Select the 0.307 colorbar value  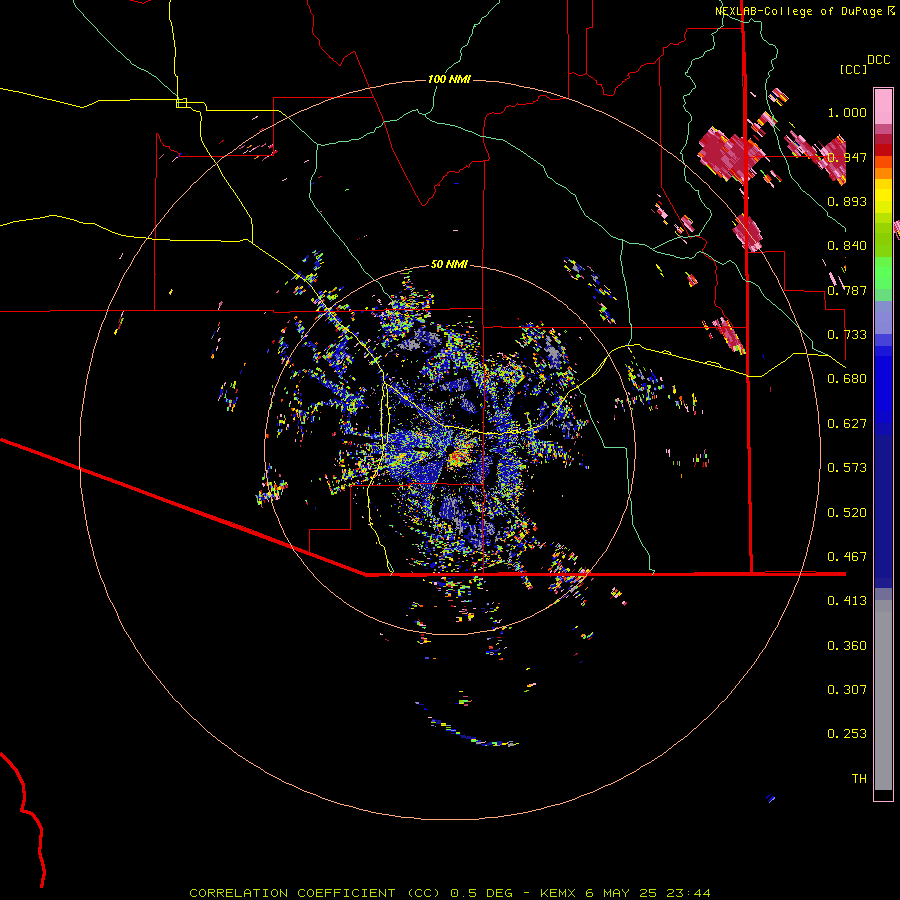coord(847,690)
